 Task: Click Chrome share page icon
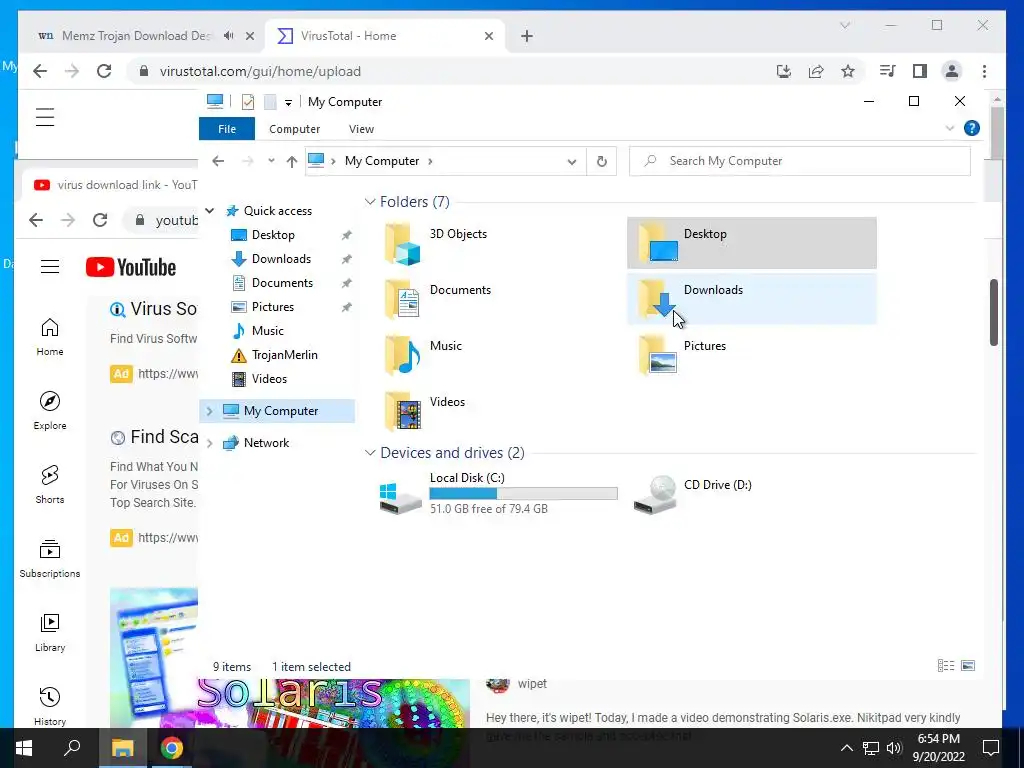click(x=816, y=71)
